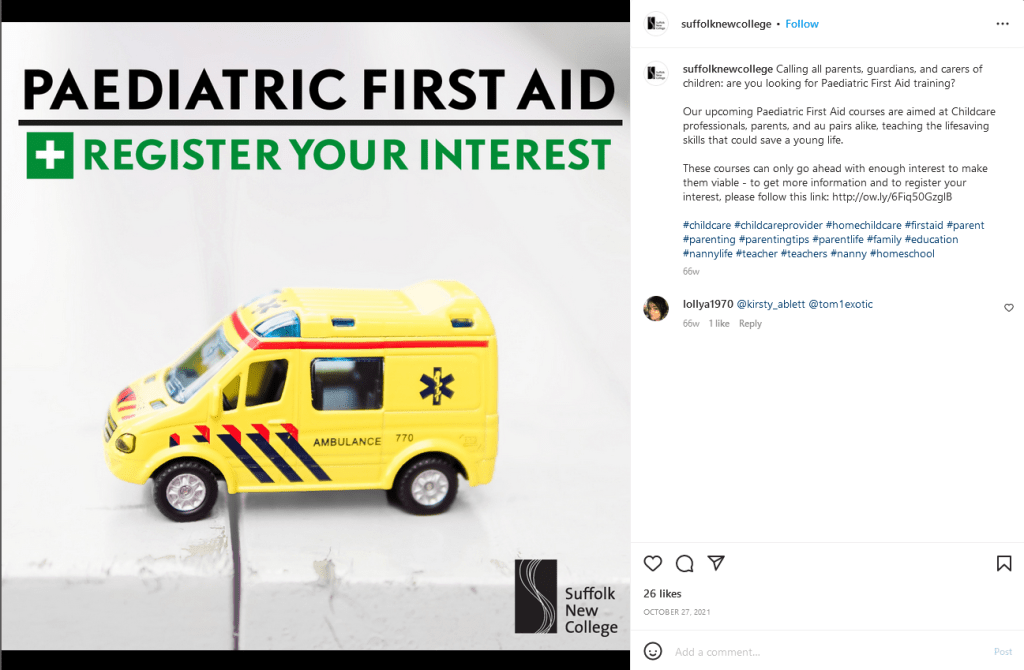Visit @tom1exotic mention
The image size is (1024, 670).
click(x=840, y=304)
